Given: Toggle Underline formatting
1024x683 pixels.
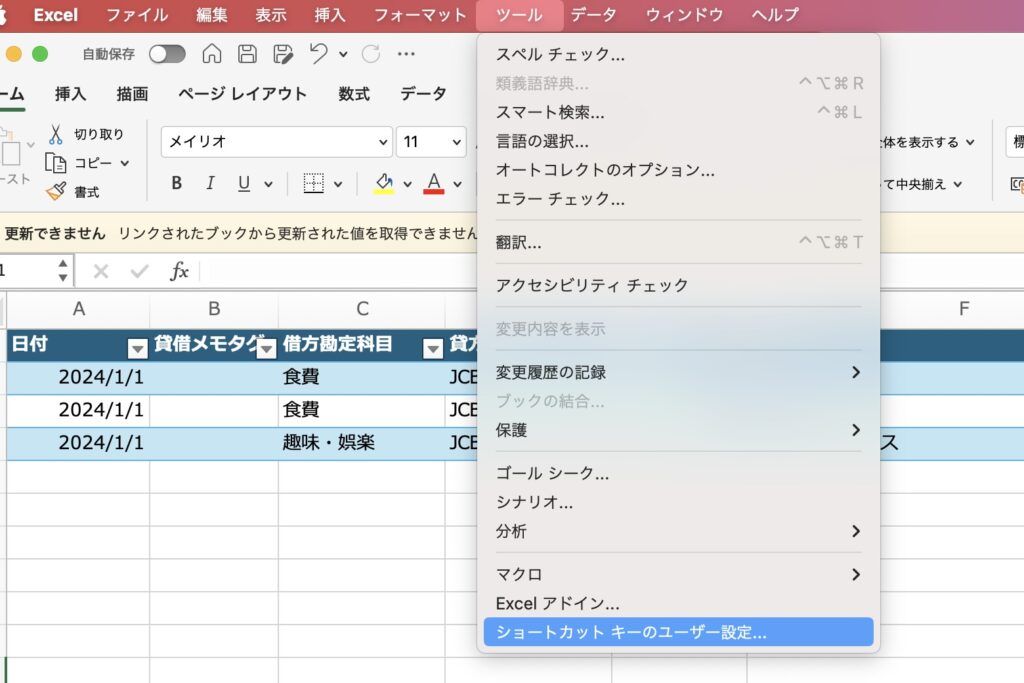Looking at the screenshot, I should [x=244, y=183].
